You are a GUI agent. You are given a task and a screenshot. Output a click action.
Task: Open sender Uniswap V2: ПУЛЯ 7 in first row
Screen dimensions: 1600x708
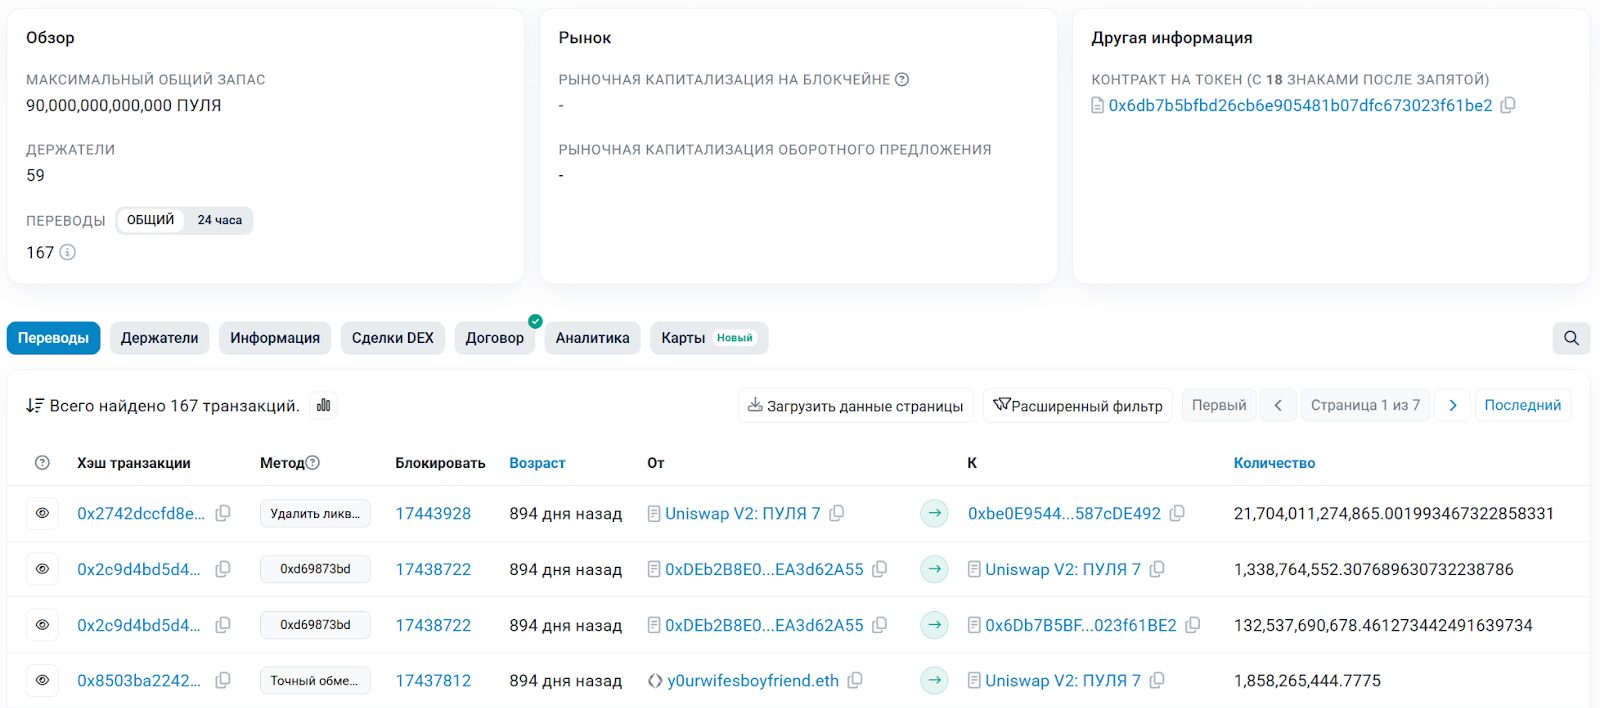click(742, 513)
